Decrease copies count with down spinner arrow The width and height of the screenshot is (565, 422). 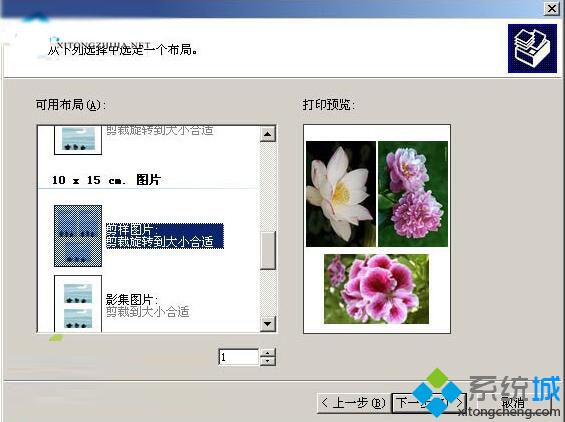268,361
